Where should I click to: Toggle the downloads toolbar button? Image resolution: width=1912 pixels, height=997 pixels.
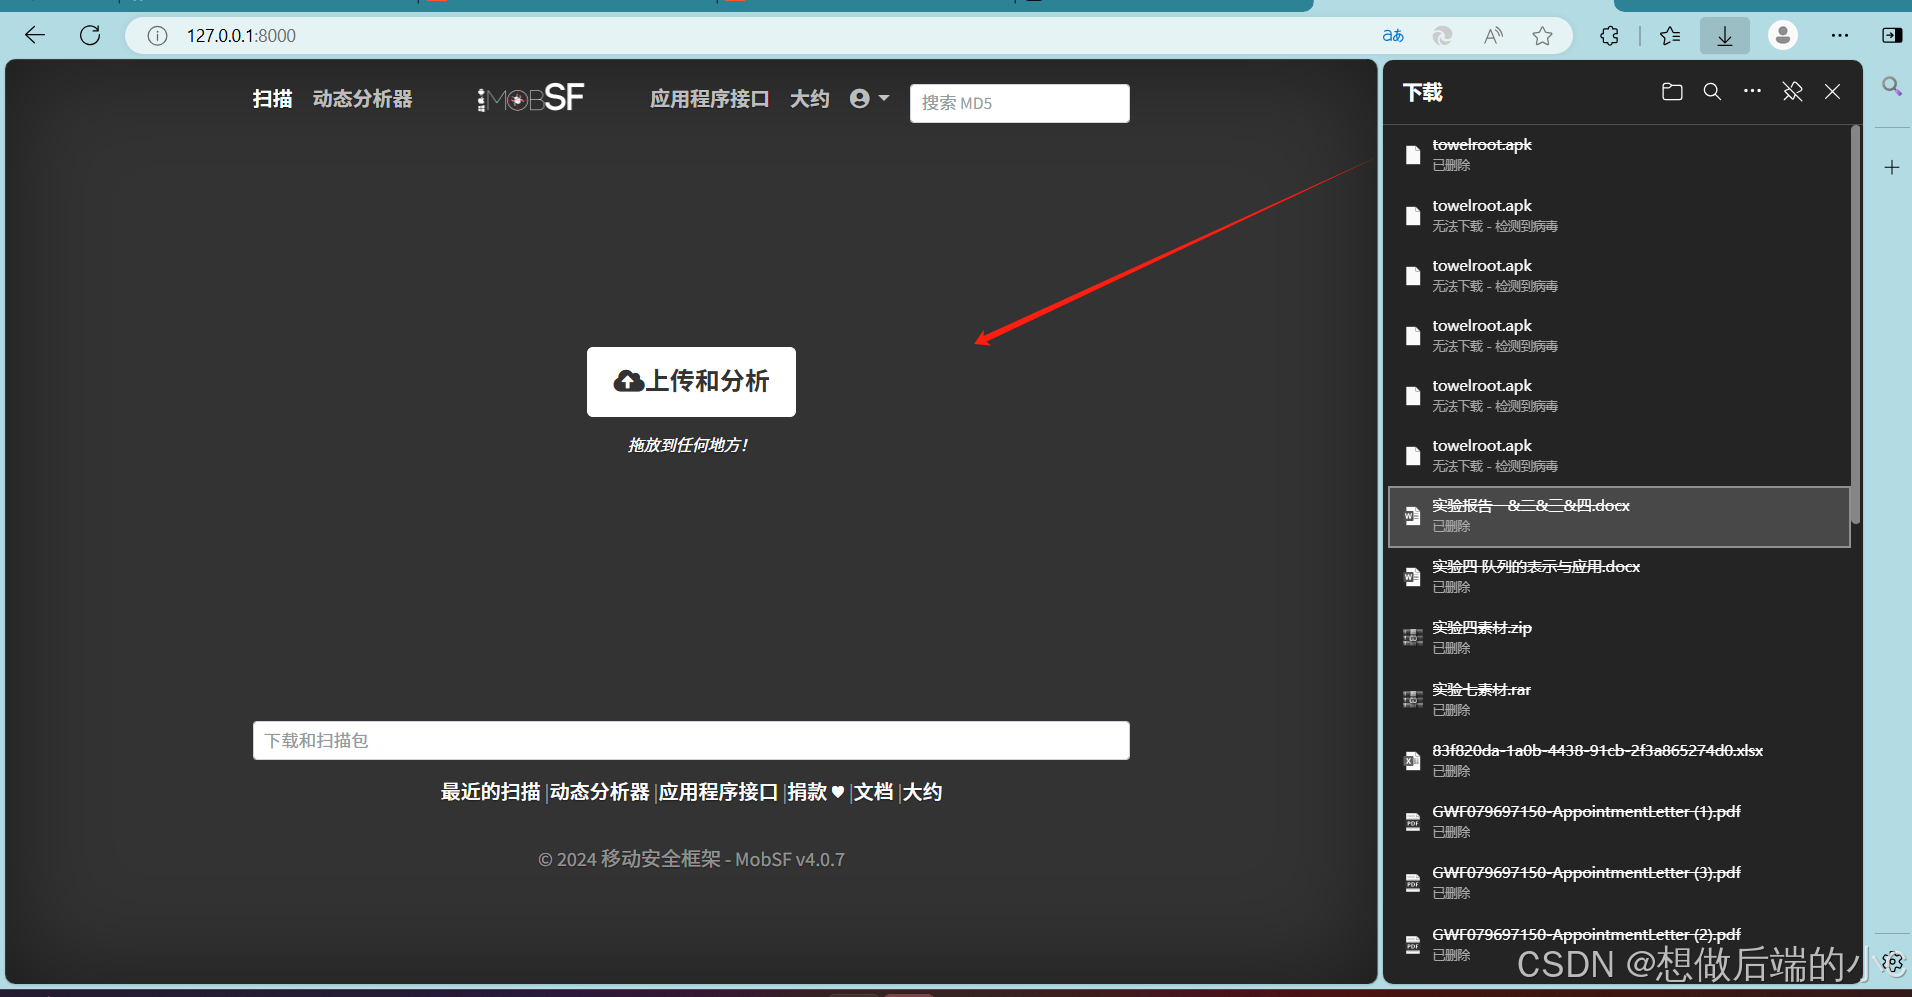1725,36
